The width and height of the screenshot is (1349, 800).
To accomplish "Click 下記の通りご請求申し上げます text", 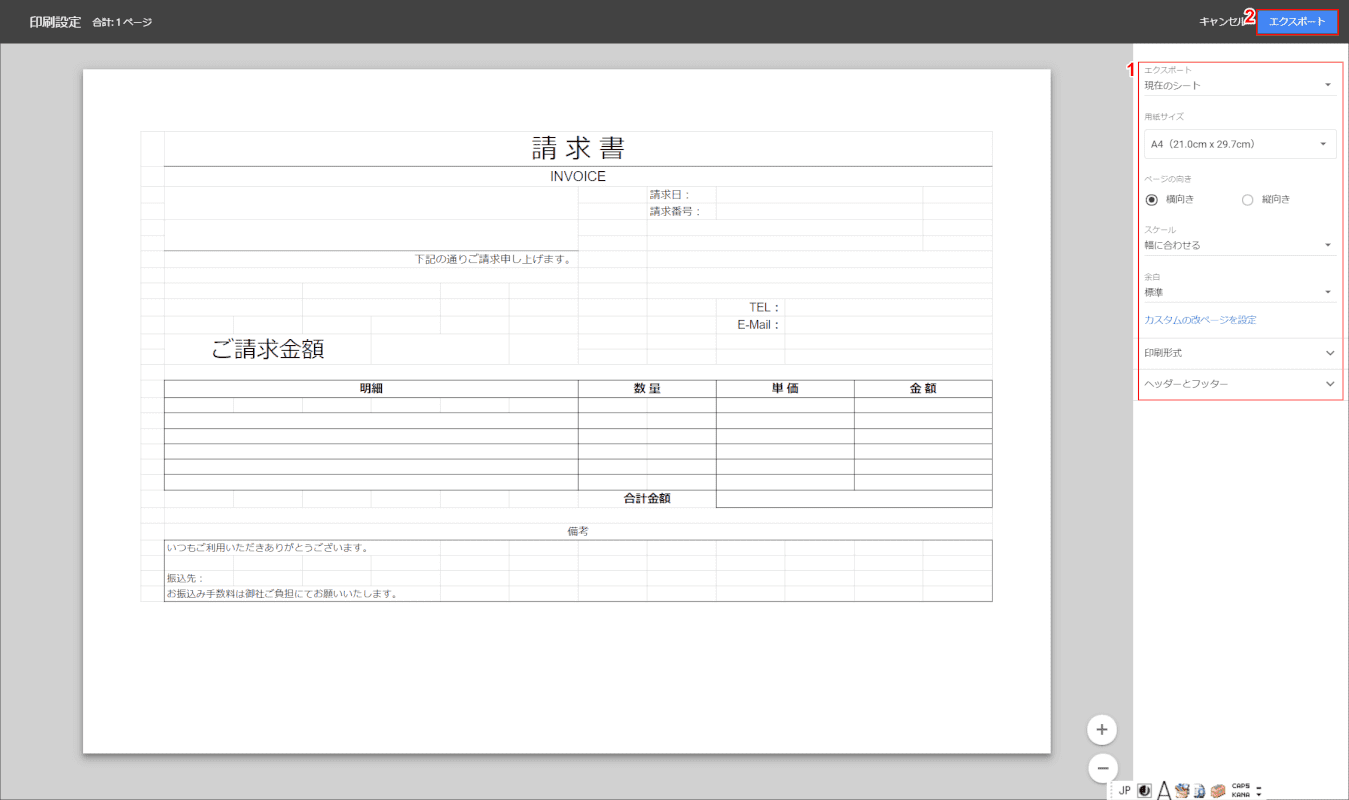I will (x=493, y=259).
